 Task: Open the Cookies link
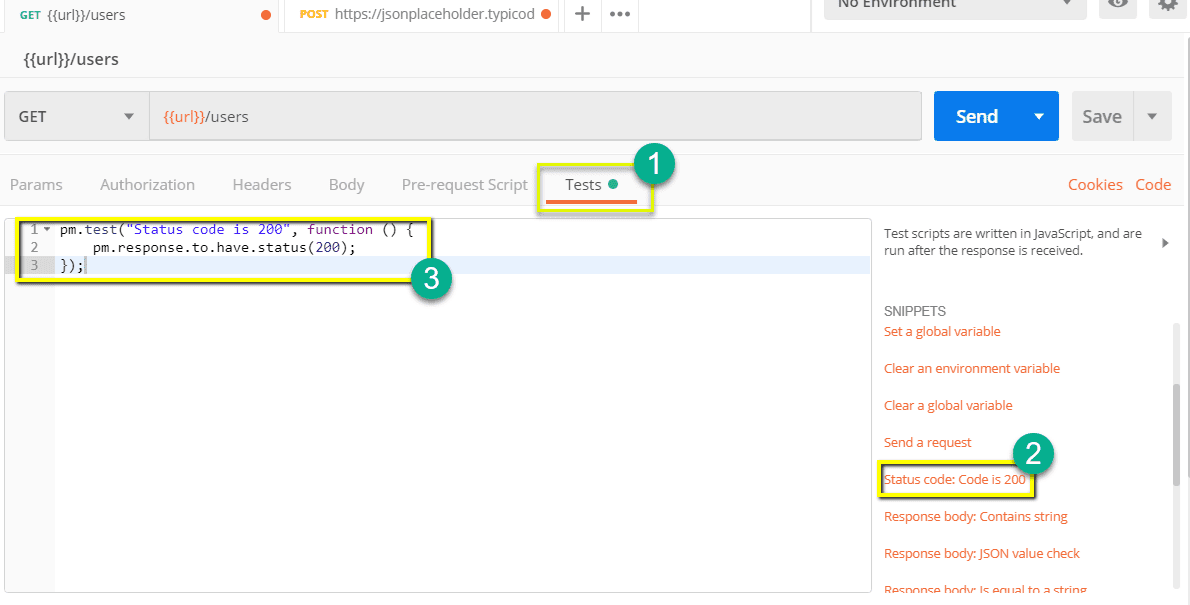coord(1095,185)
